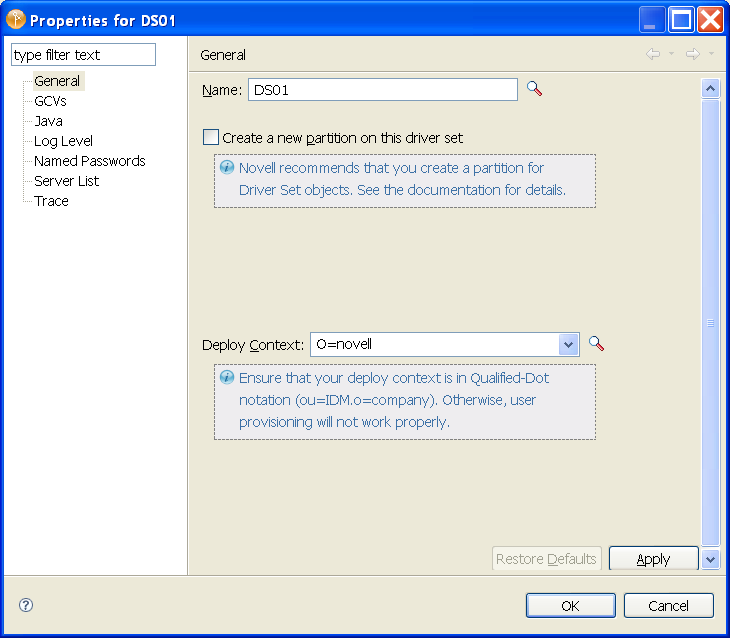The image size is (730, 638).
Task: Maximize the Properties window
Action: (x=682, y=20)
